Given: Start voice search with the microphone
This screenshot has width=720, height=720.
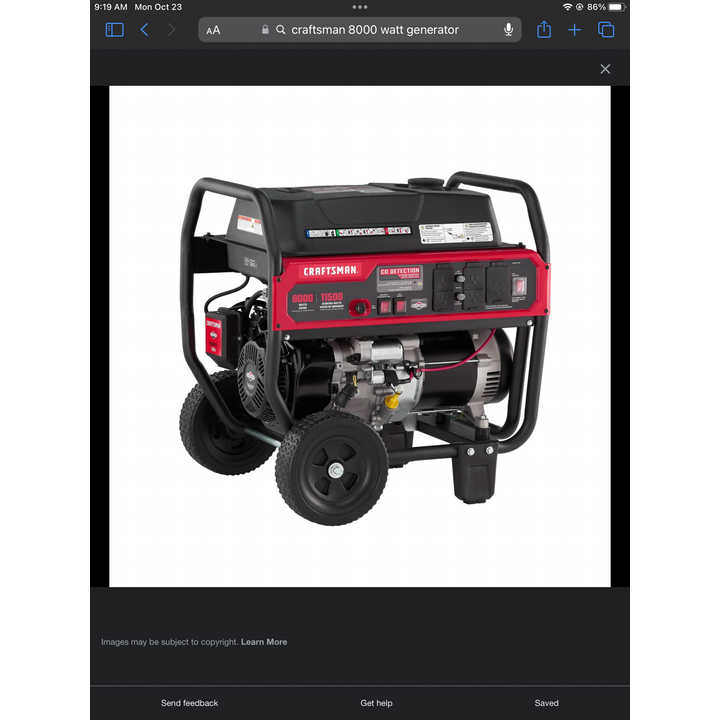Looking at the screenshot, I should (508, 29).
